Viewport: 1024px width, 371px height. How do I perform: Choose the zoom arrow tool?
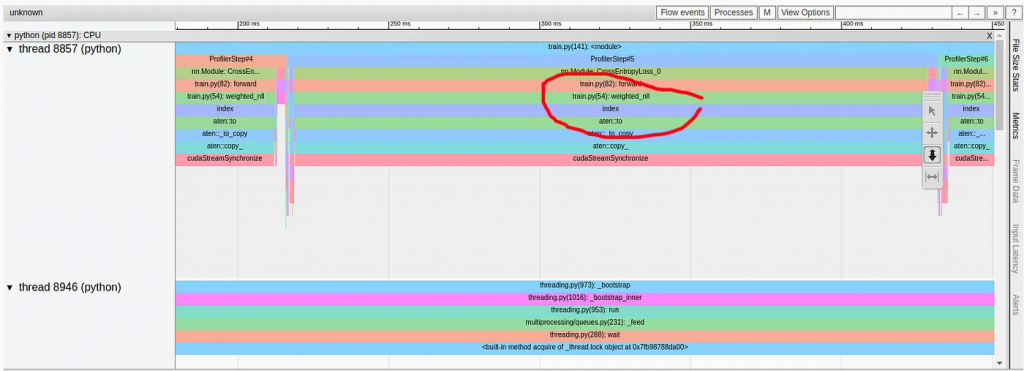coord(932,155)
